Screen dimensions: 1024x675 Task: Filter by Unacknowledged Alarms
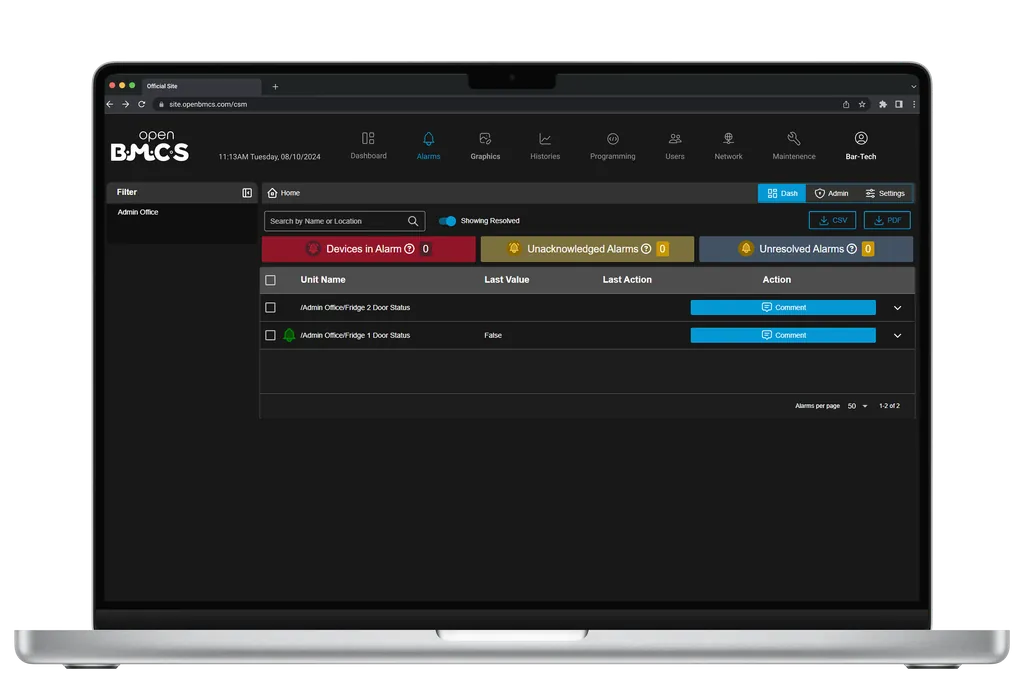click(x=587, y=249)
